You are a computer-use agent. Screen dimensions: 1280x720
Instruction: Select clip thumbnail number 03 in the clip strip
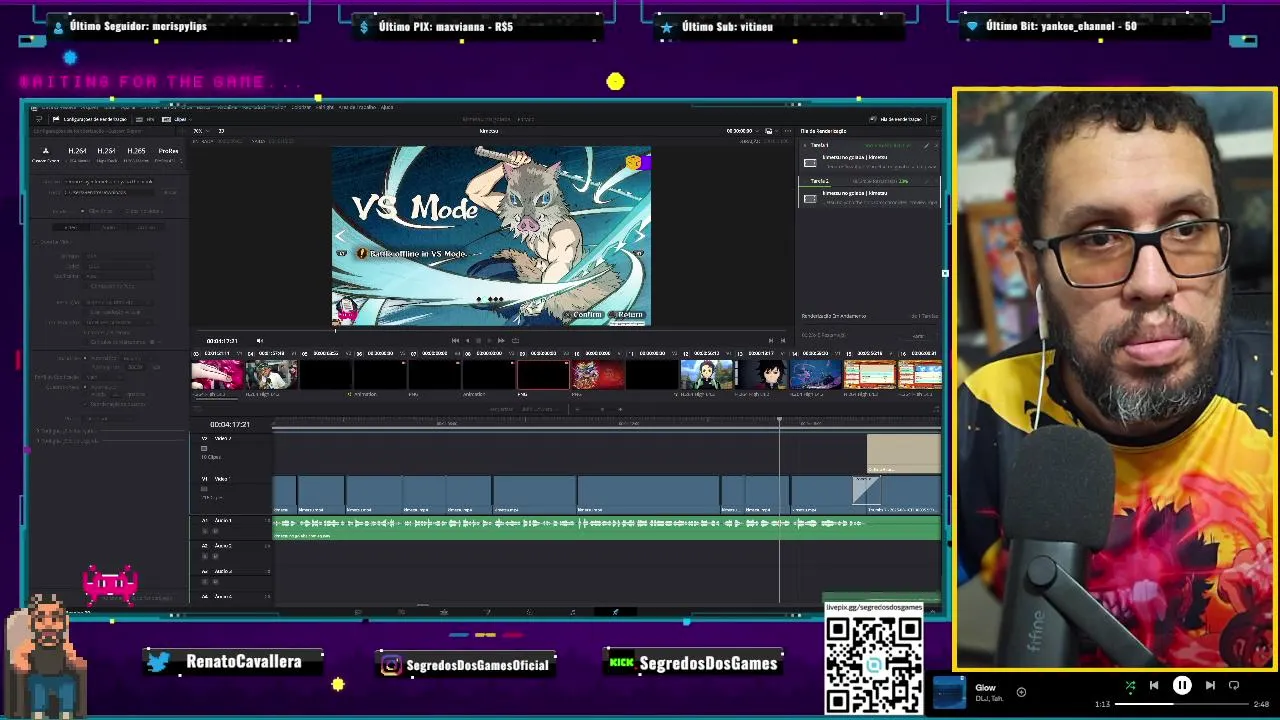tap(217, 375)
